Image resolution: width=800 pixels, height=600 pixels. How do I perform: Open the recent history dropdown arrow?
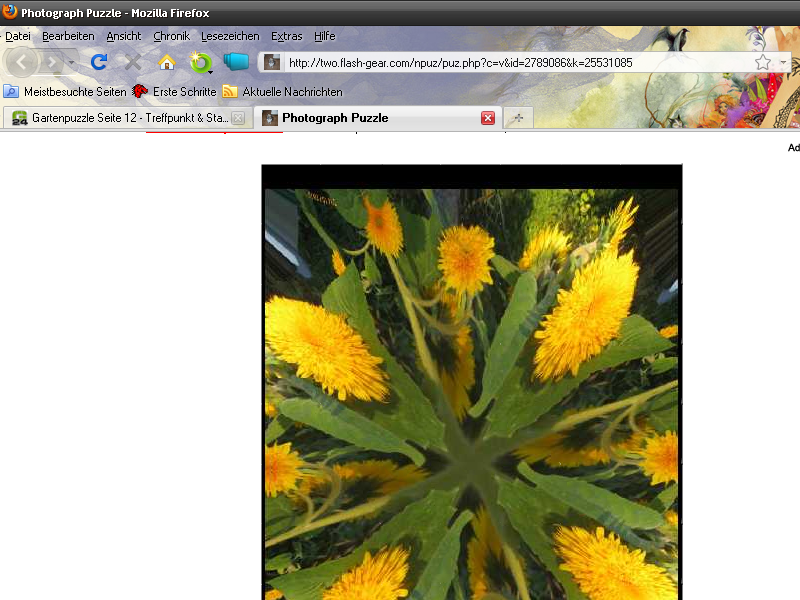coord(71,62)
